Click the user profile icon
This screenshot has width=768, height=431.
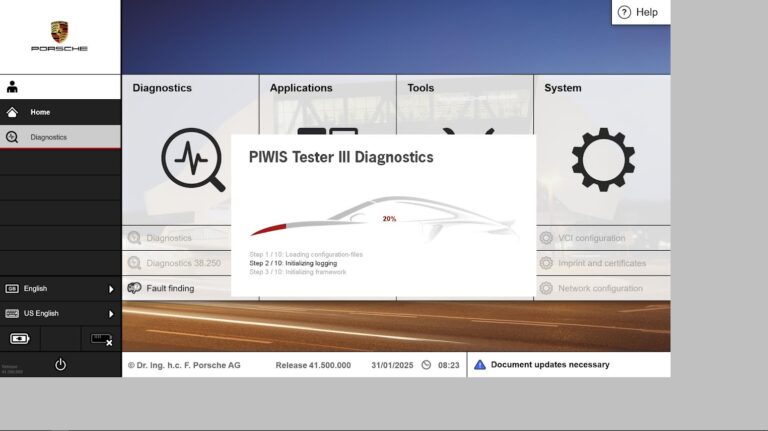pyautogui.click(x=12, y=87)
